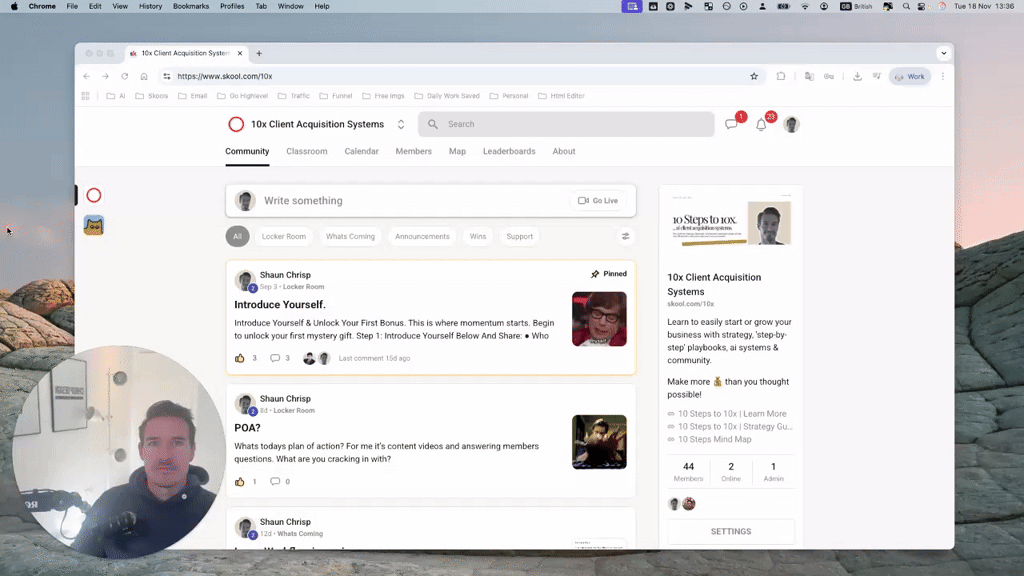The height and width of the screenshot is (576, 1024).
Task: Open 10 Steps to 10x Learn More link
Action: [x=732, y=413]
